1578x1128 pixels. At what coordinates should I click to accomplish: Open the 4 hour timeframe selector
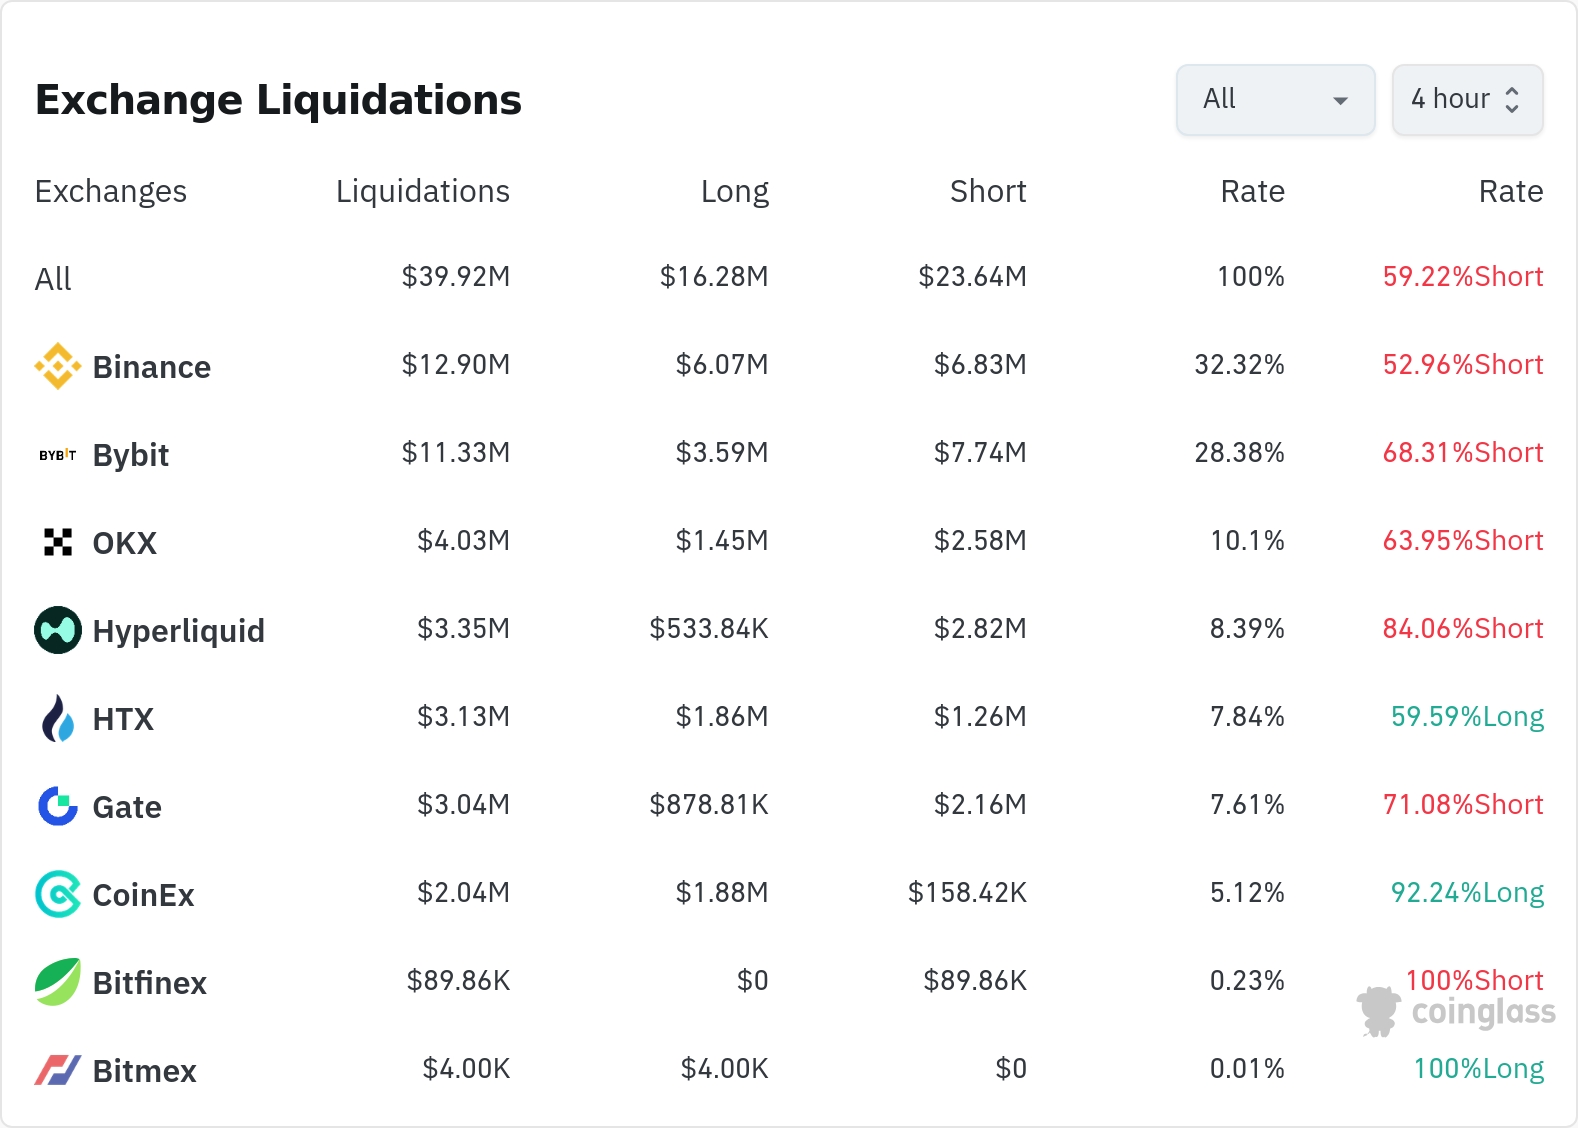pos(1467,100)
